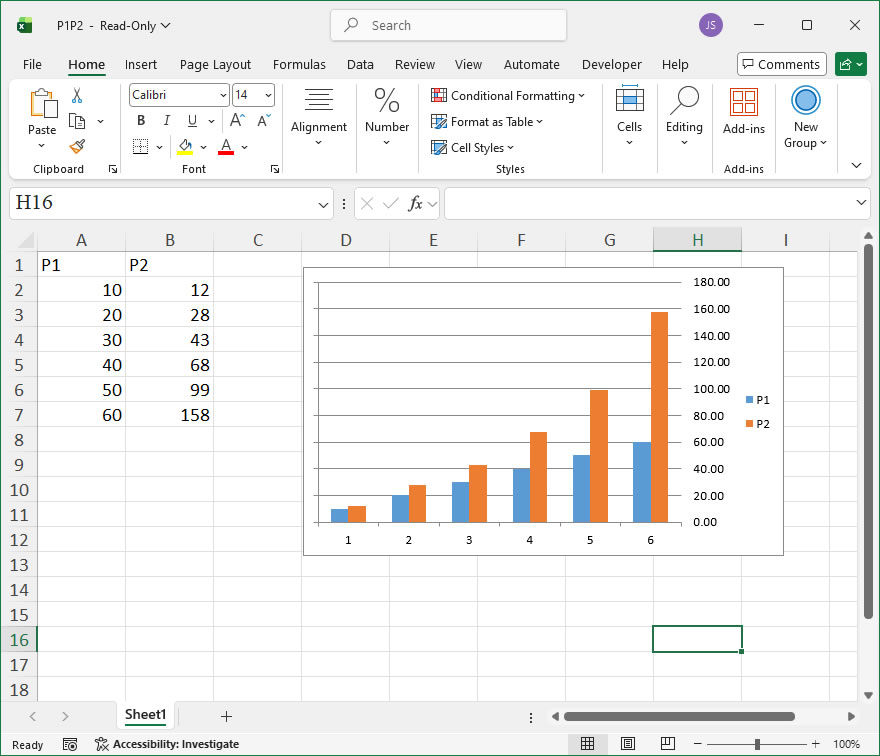Click the yellow fill color swatch
Screen dimensions: 880x756
click(185, 147)
